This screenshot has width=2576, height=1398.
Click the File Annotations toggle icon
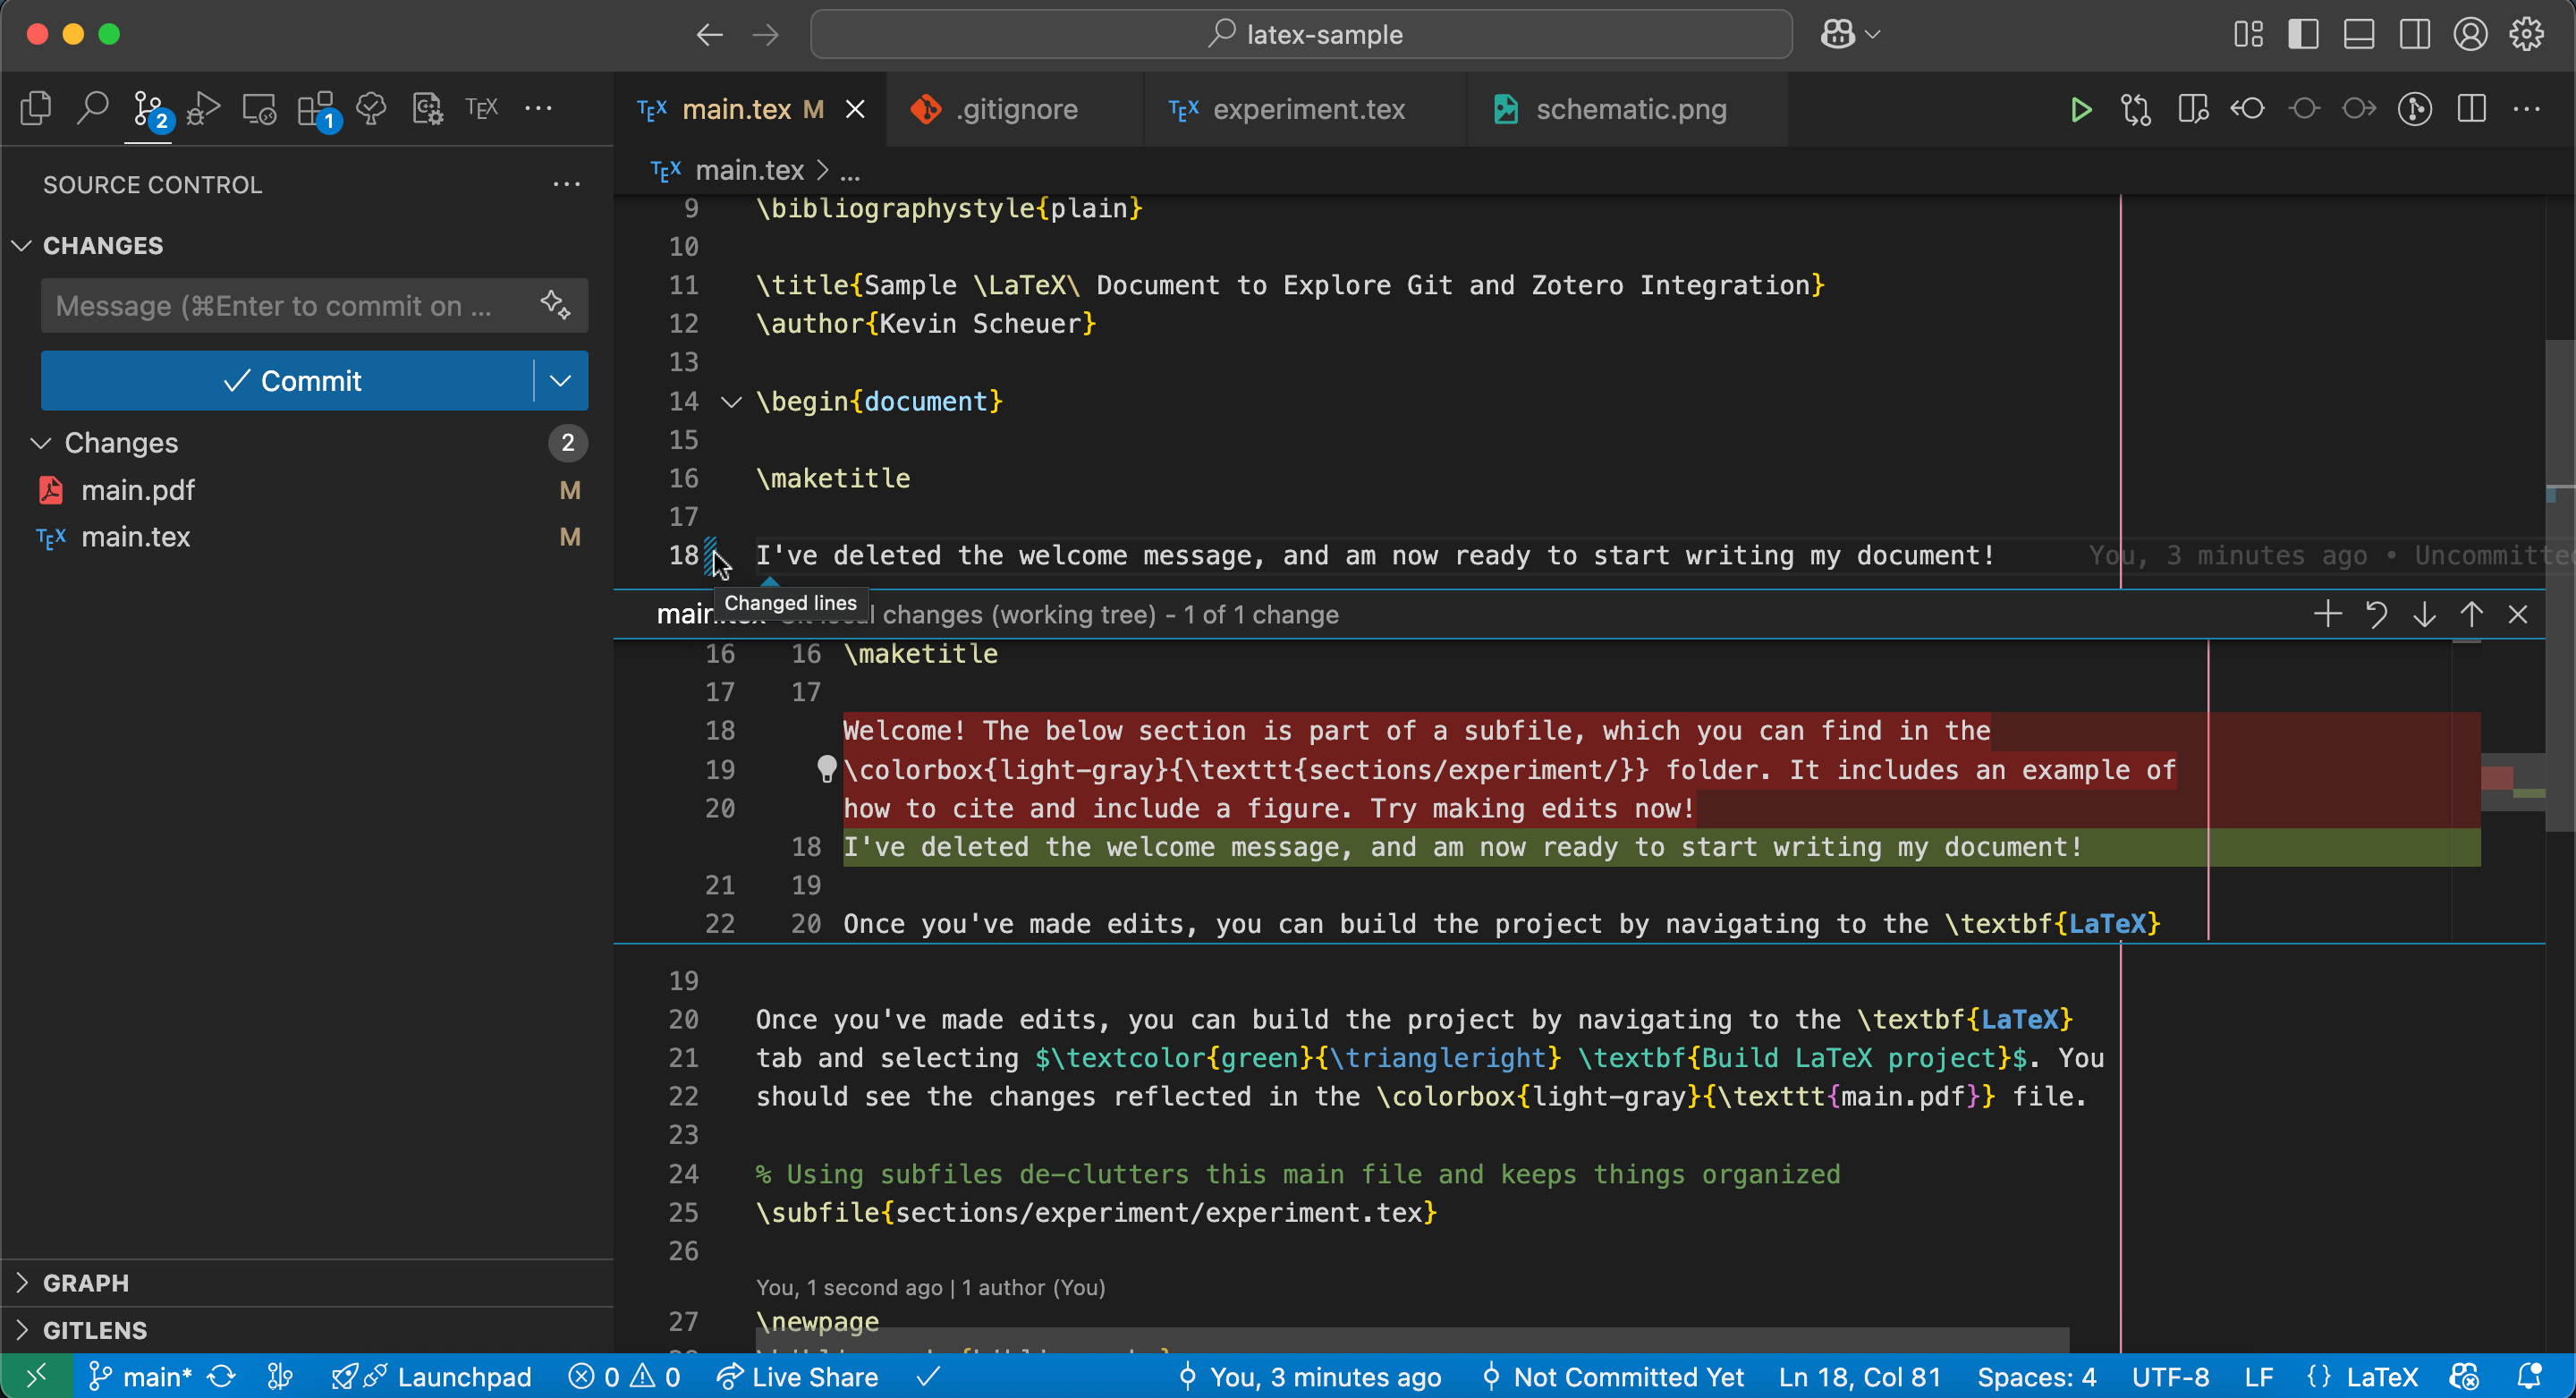[x=2415, y=109]
